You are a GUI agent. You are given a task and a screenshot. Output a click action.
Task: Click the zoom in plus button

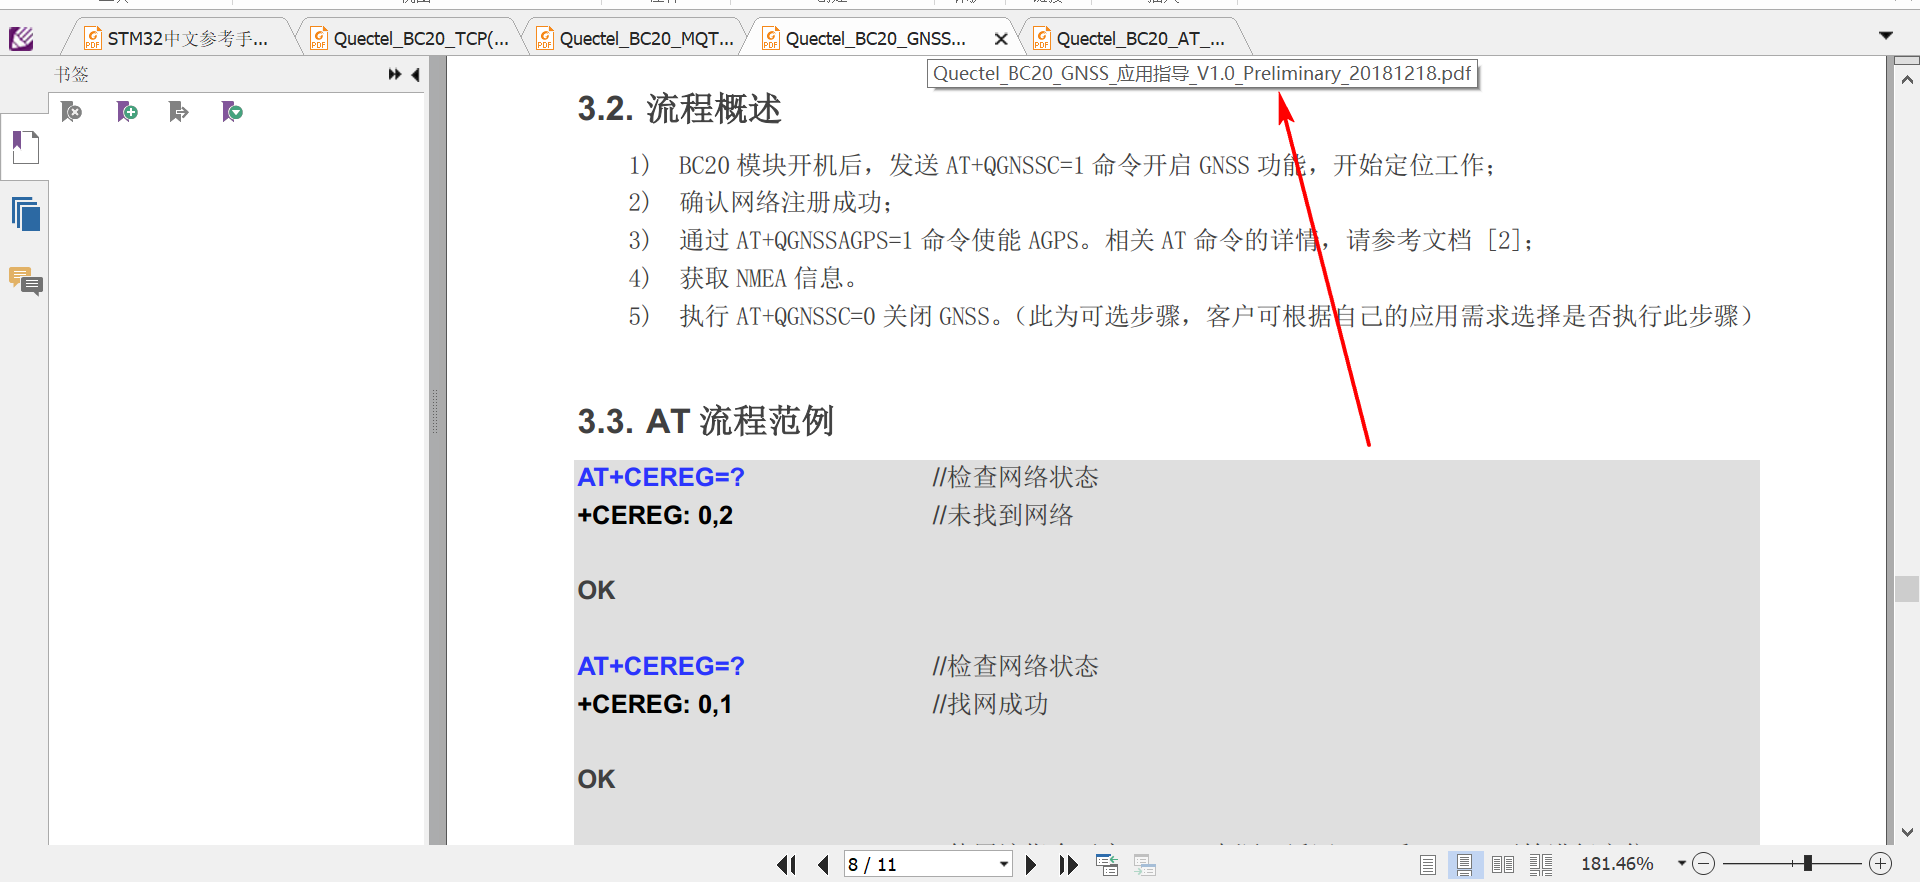(1881, 864)
